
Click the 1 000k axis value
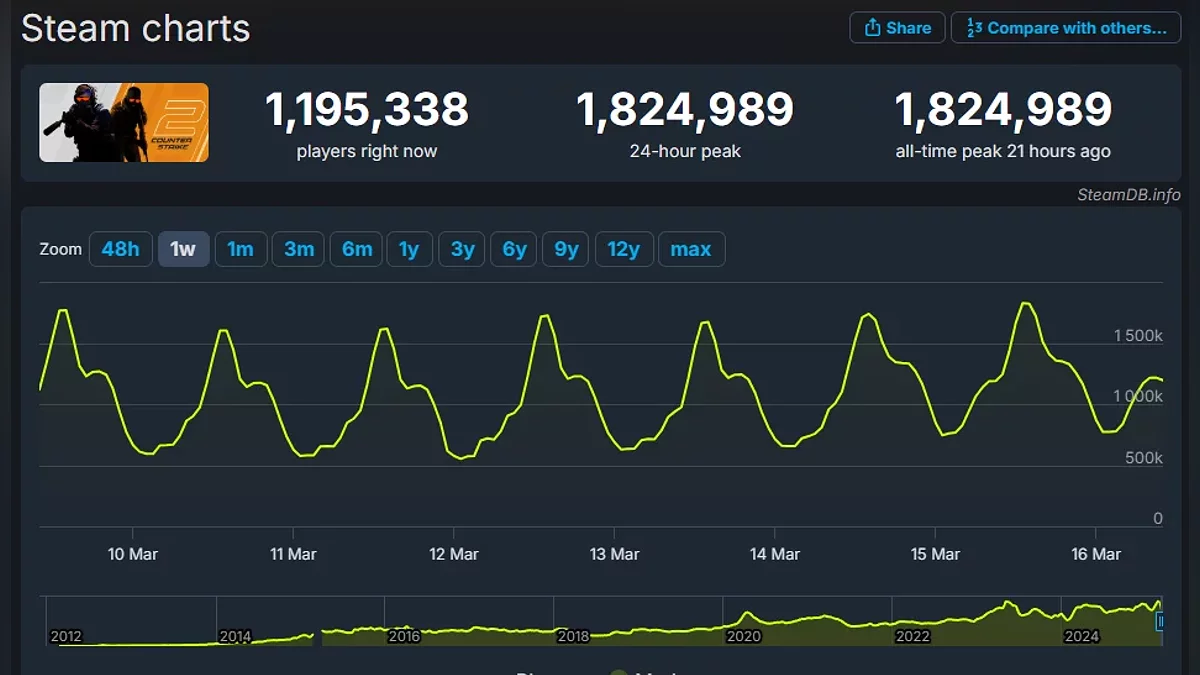pyautogui.click(x=1138, y=397)
